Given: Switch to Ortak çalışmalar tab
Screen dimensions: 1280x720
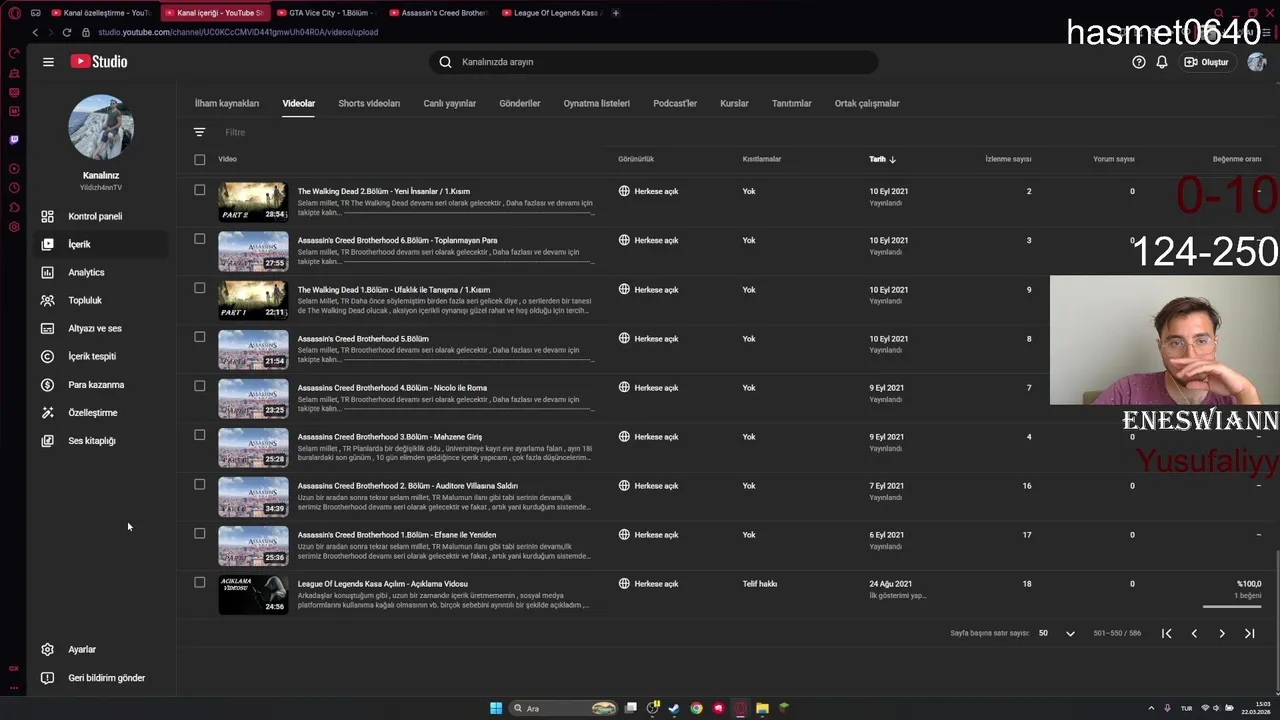Looking at the screenshot, I should coord(867,103).
